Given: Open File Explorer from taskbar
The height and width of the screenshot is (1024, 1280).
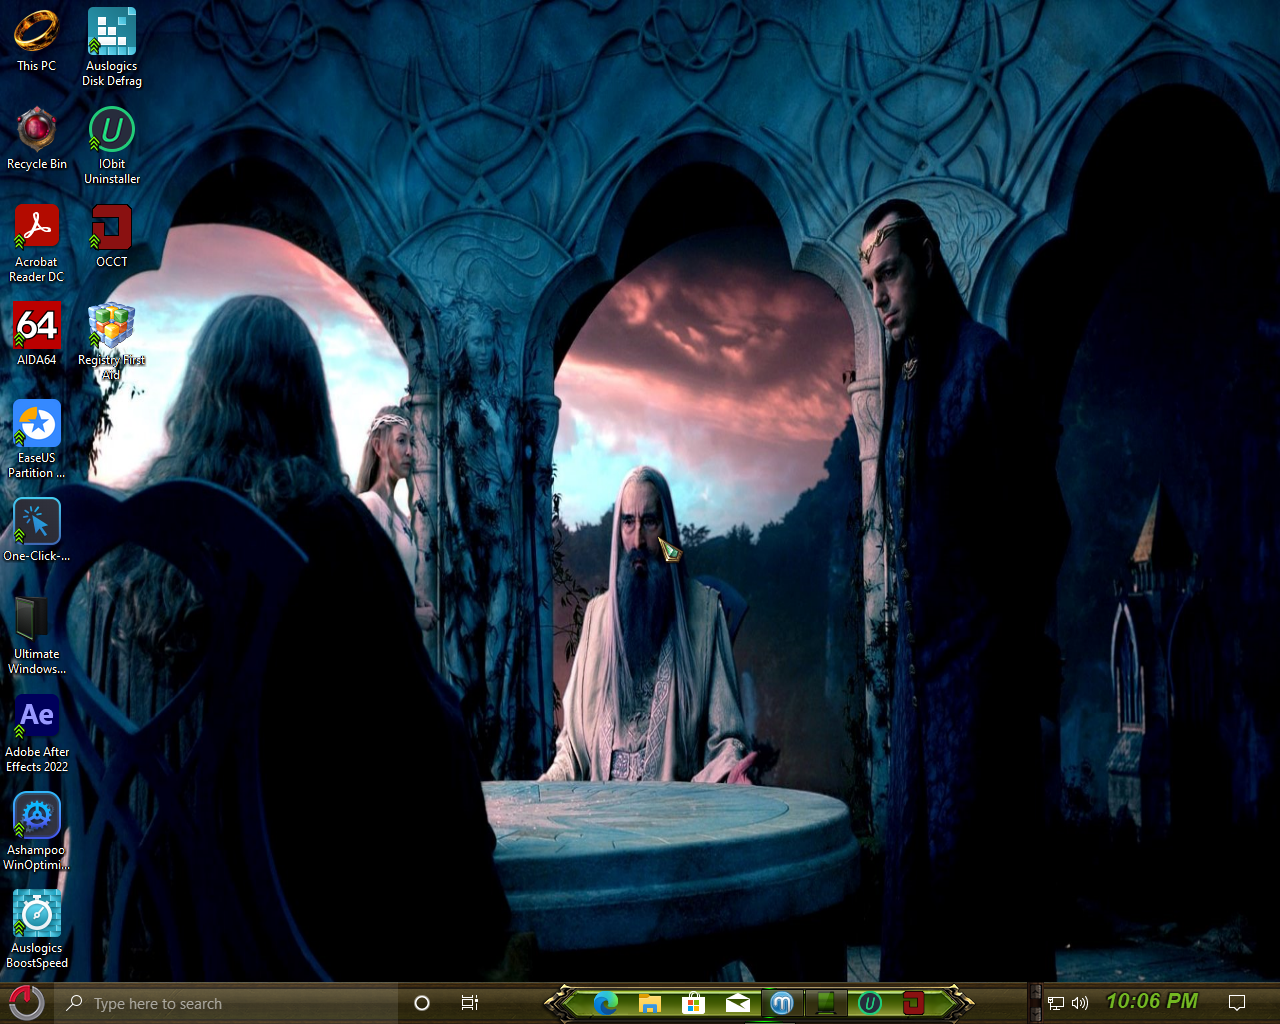Looking at the screenshot, I should point(649,1003).
